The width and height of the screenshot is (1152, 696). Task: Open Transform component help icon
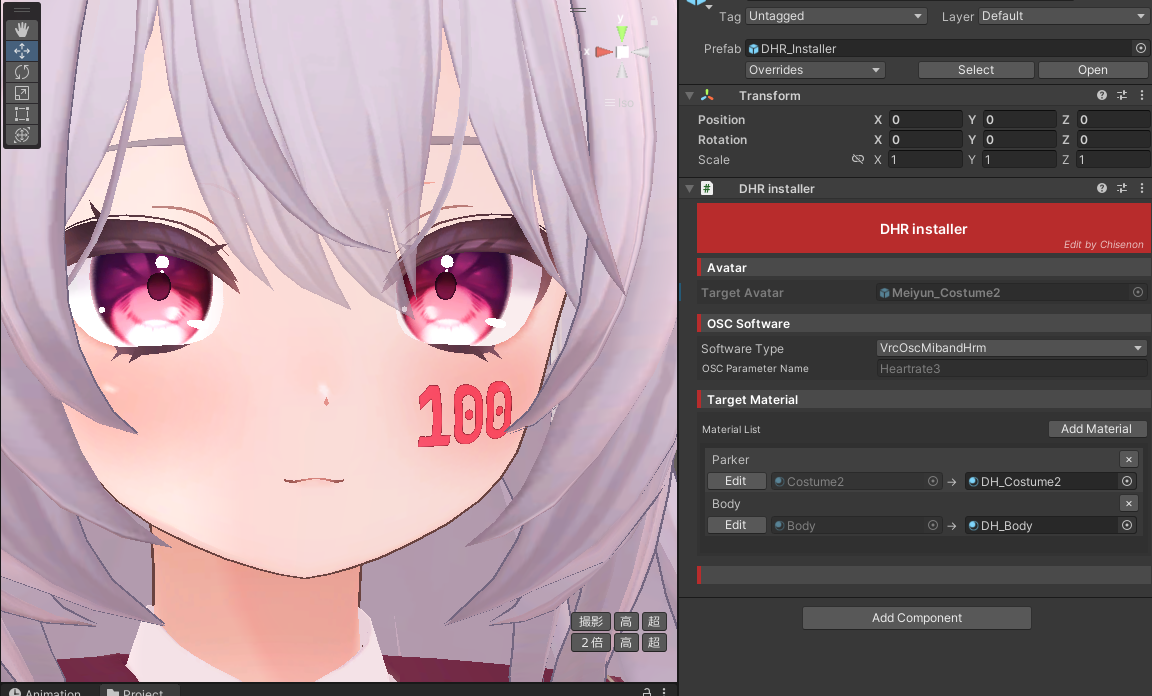[1102, 96]
